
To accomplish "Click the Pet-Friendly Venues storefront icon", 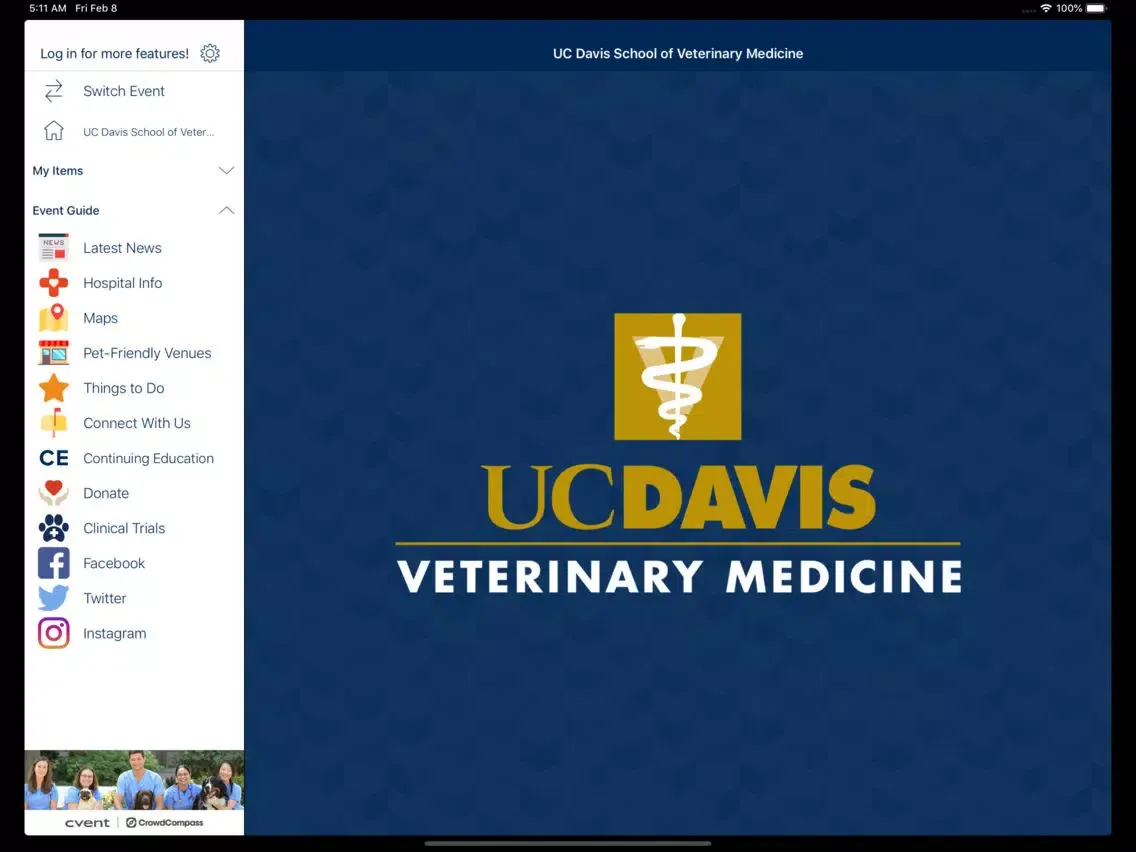I will [x=54, y=352].
